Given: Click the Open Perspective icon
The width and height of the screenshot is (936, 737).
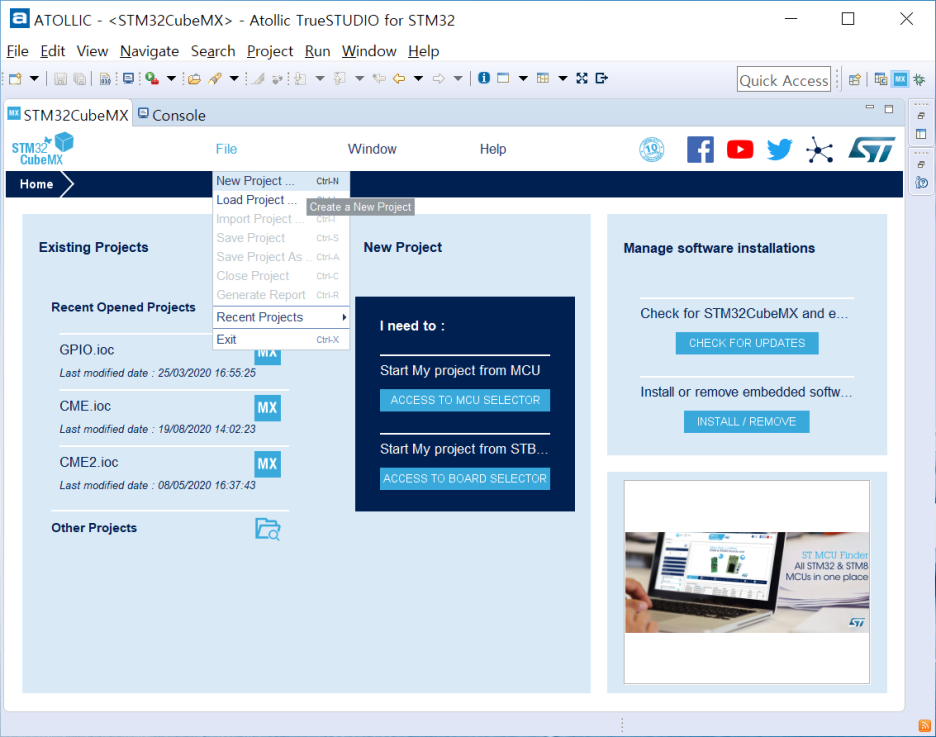Looking at the screenshot, I should coord(855,79).
